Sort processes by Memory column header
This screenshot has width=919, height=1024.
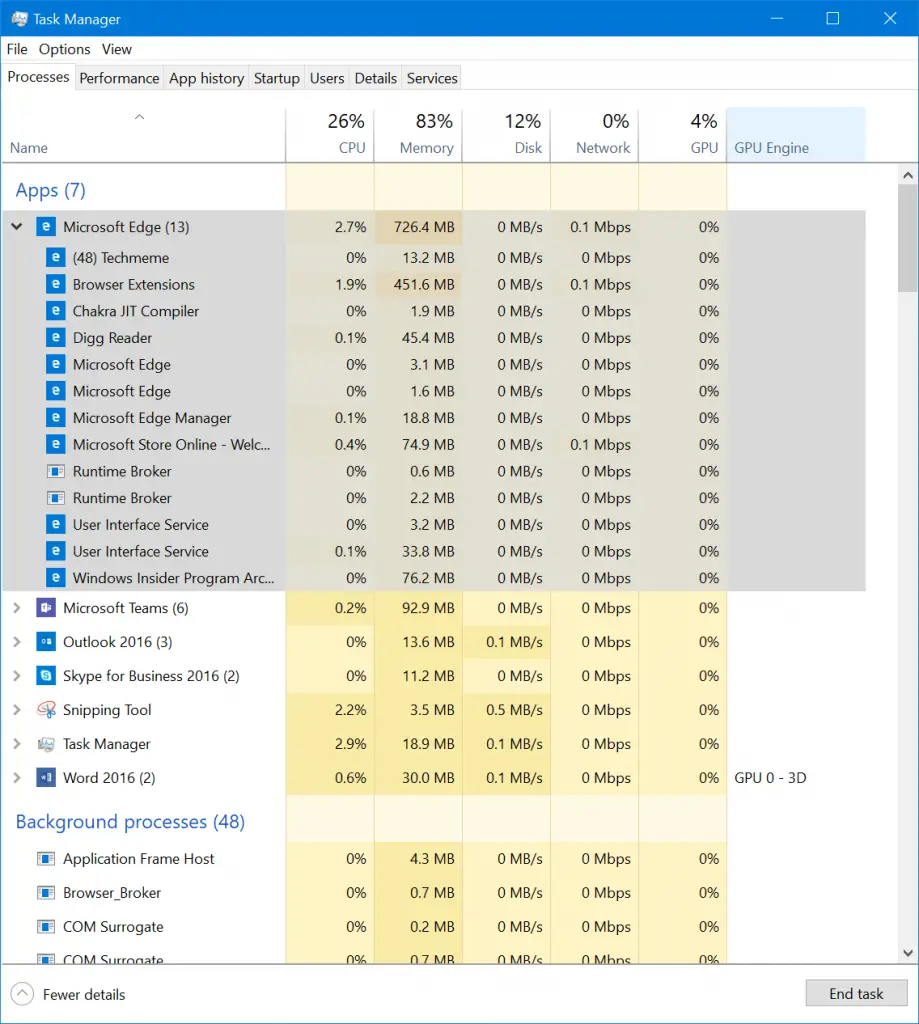coord(418,135)
